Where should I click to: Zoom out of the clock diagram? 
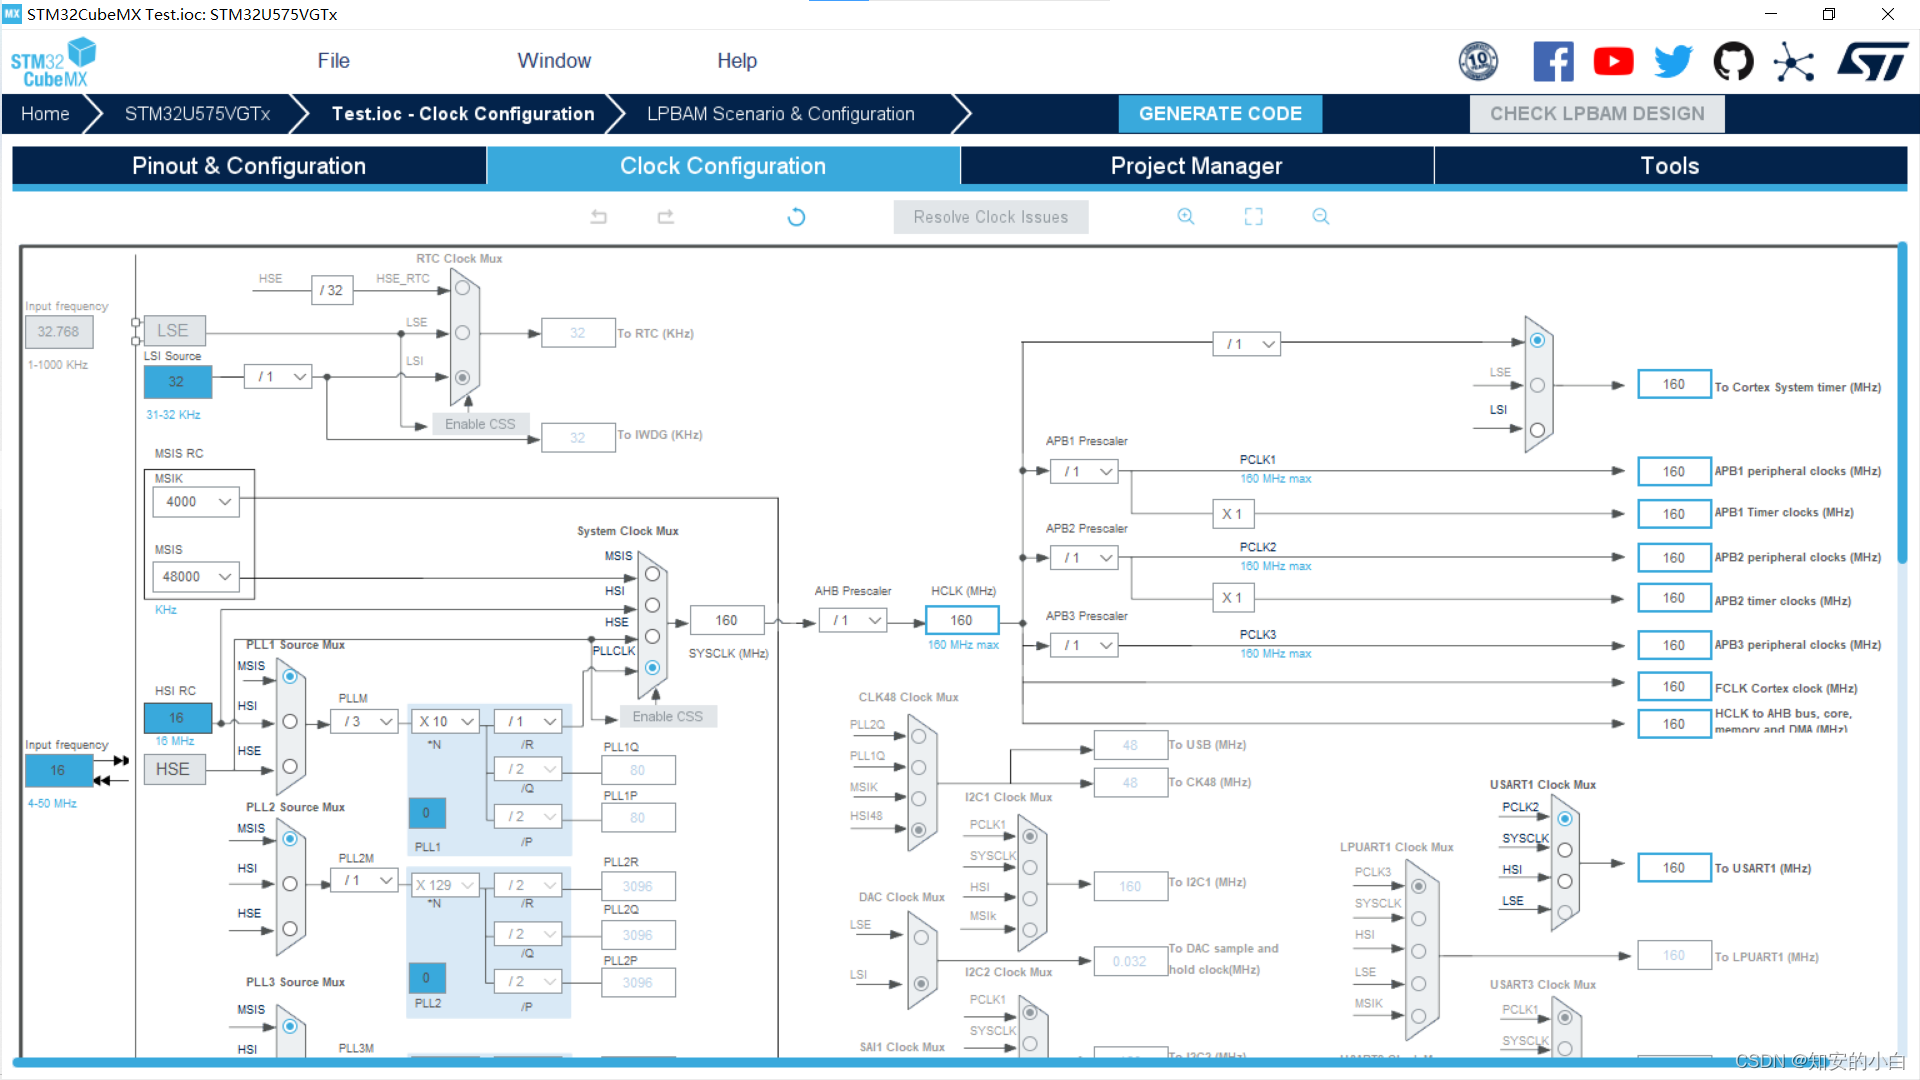tap(1321, 217)
